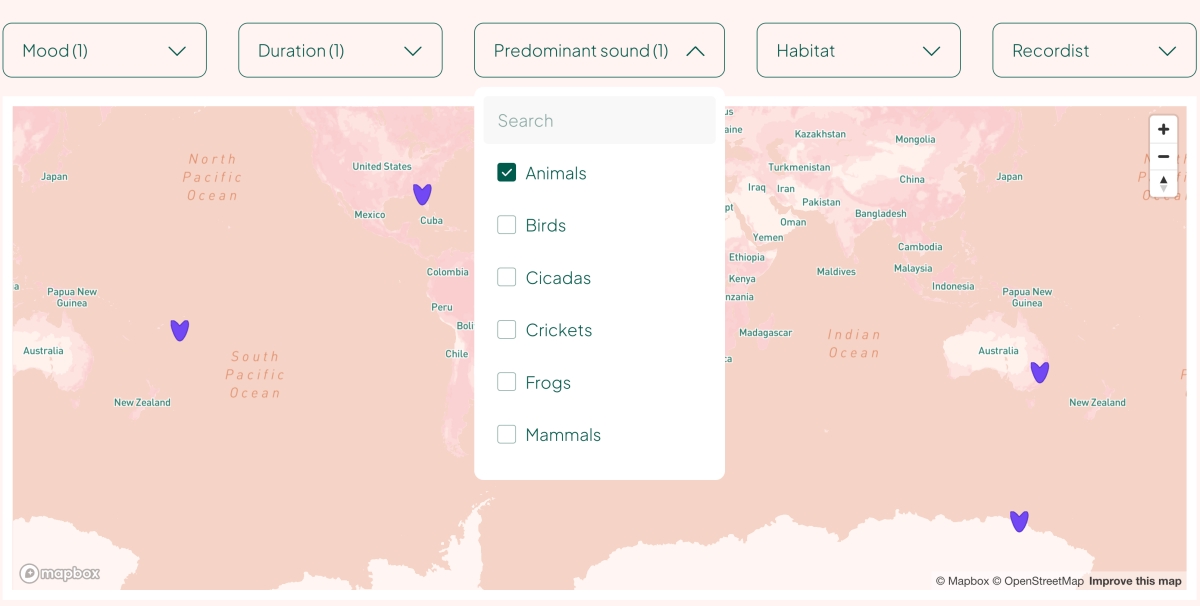
Task: Expand the Recordist dropdown
Action: [1094, 51]
